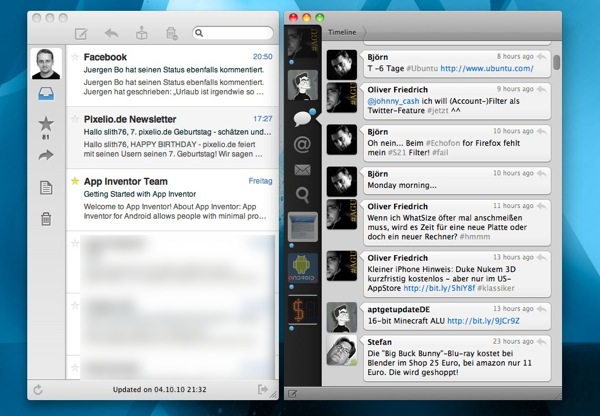The height and width of the screenshot is (416, 600).
Task: Click the #Echofon hashtag
Action: pos(443,143)
